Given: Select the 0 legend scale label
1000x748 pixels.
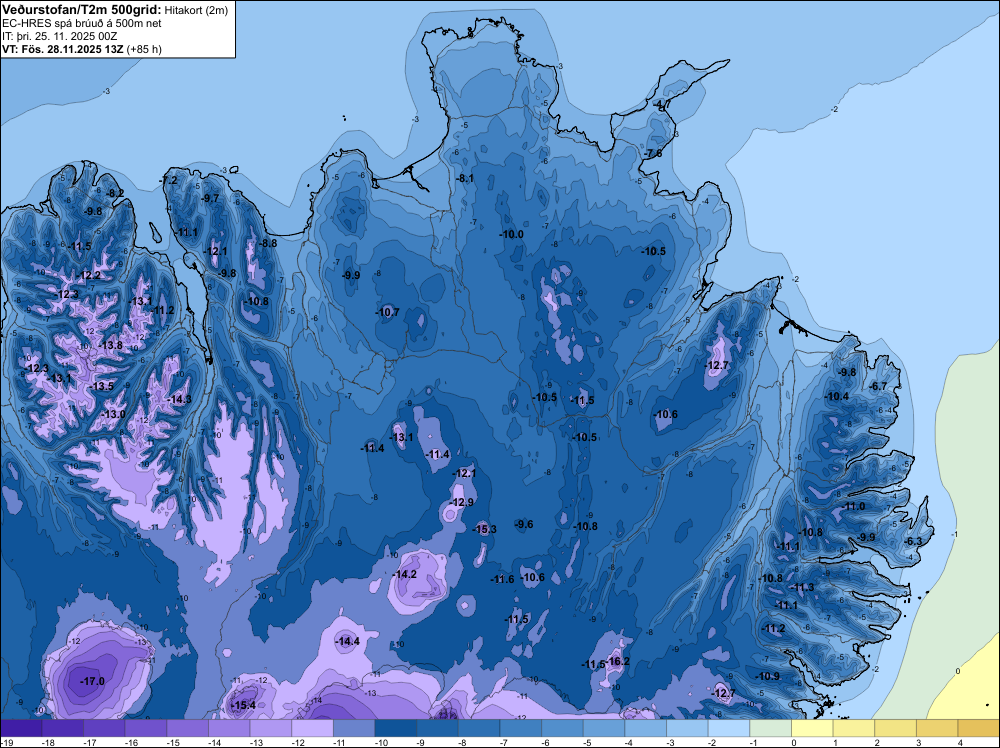Looking at the screenshot, I should tap(794, 742).
